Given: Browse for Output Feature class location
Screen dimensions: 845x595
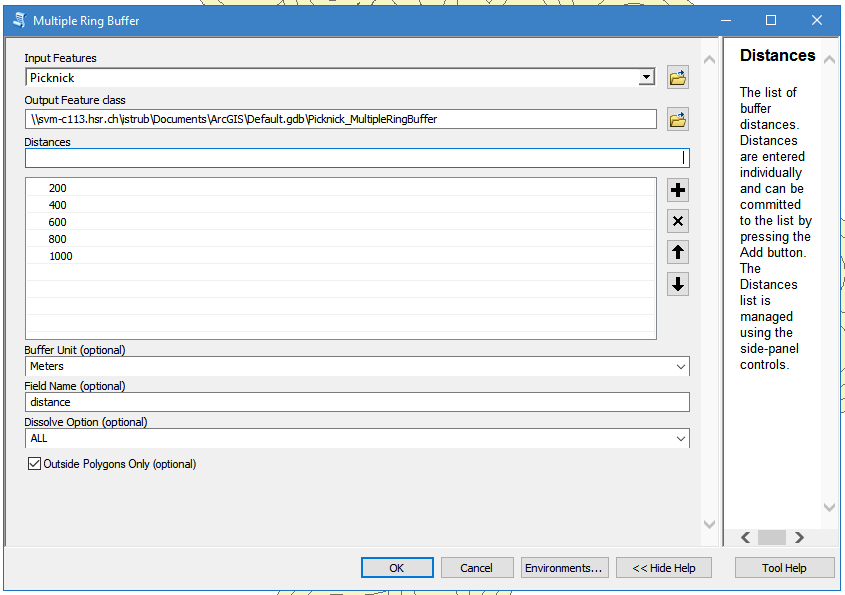Looking at the screenshot, I should [x=678, y=120].
